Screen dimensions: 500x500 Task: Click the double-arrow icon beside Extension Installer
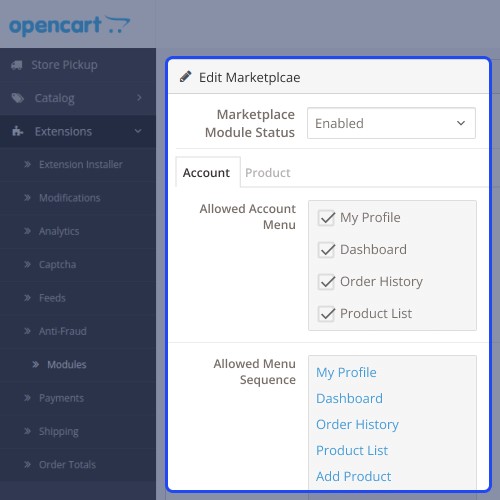click(27, 164)
